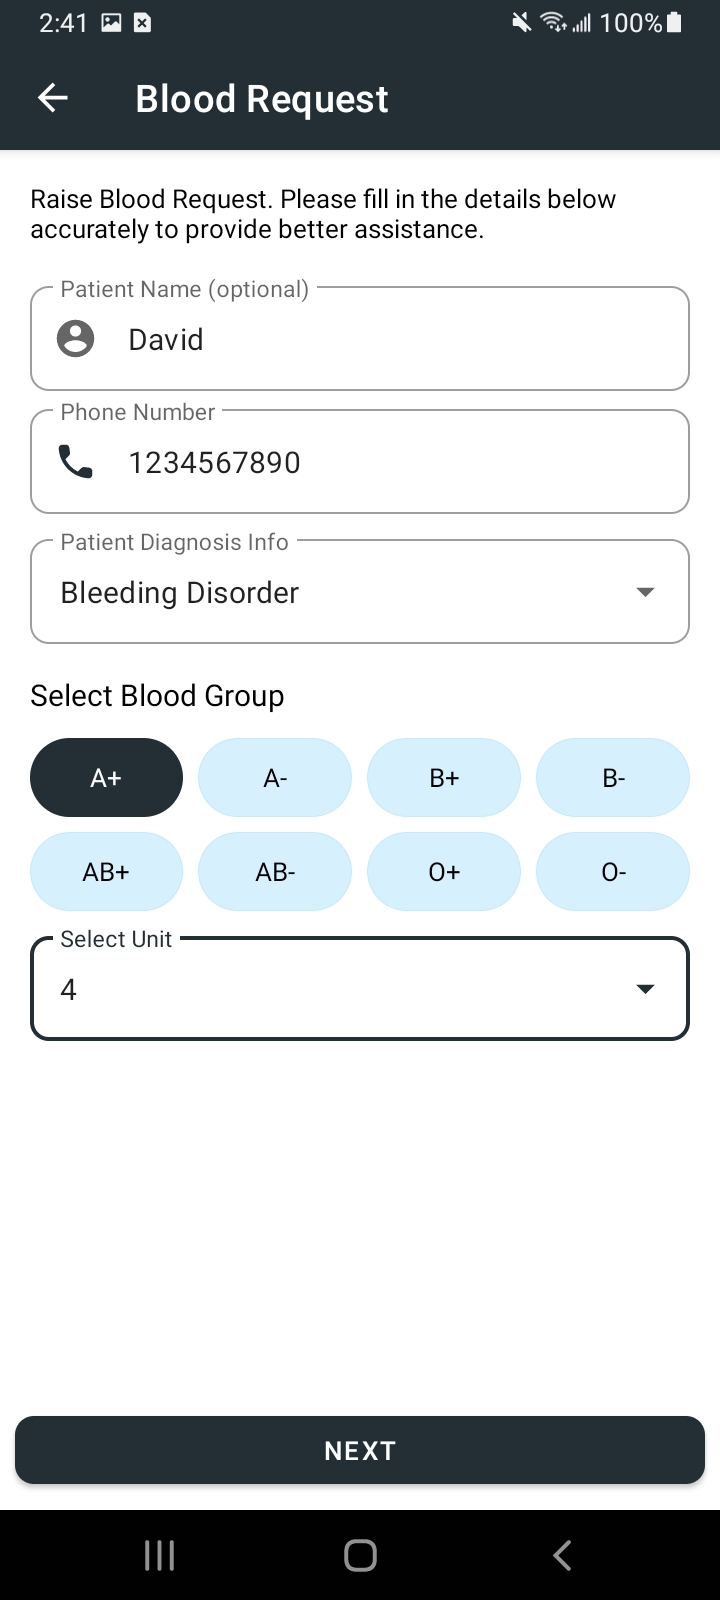
Task: Select B+ blood group chip
Action: tap(444, 778)
